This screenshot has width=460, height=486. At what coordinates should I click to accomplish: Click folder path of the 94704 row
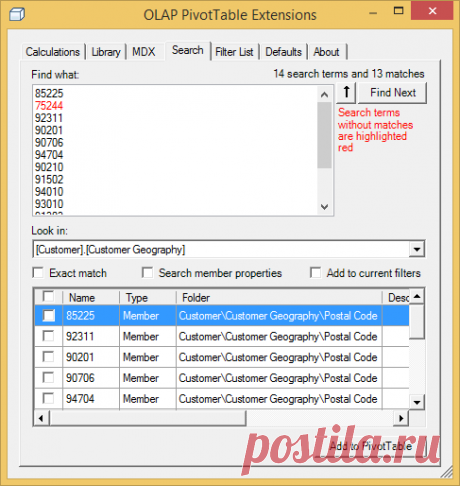(x=278, y=399)
